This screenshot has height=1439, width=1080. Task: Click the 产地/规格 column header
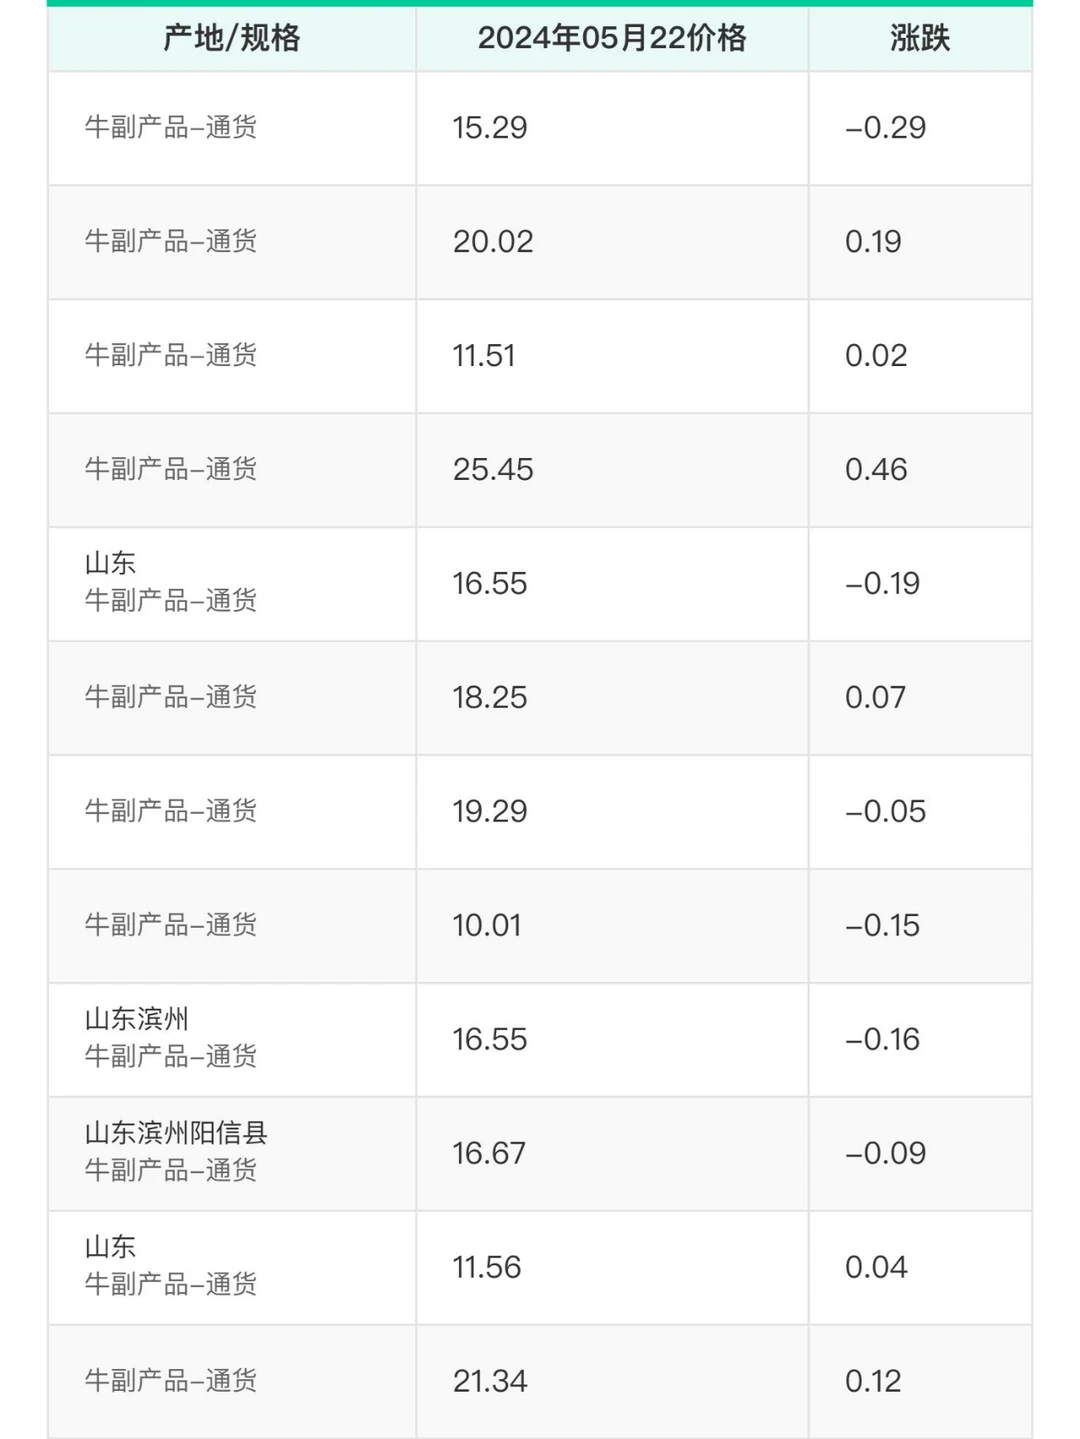point(232,38)
